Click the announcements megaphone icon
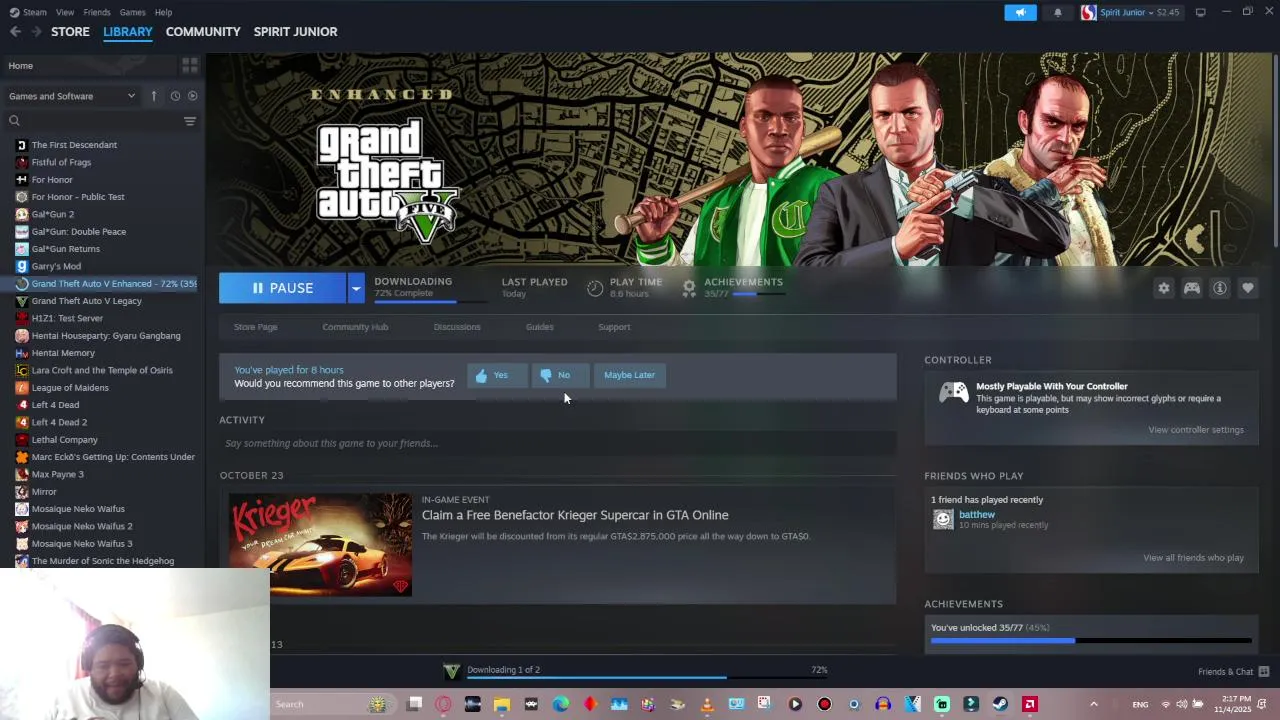Screen dimensions: 1280x720 click(x=1020, y=12)
